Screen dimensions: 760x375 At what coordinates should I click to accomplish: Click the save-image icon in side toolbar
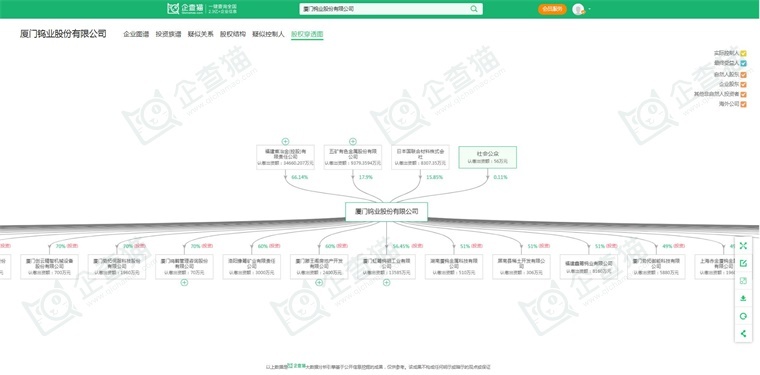point(743,281)
